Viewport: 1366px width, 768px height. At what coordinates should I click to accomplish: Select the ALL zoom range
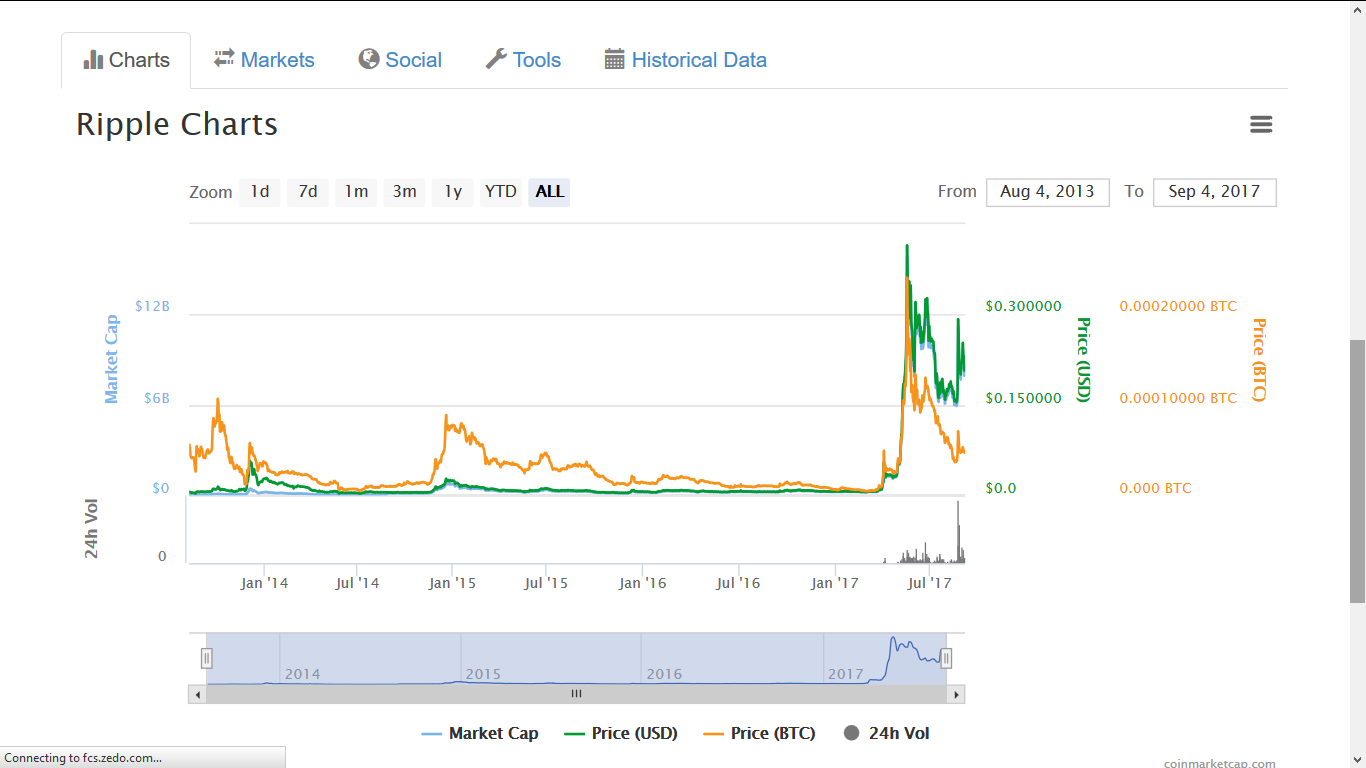(549, 192)
